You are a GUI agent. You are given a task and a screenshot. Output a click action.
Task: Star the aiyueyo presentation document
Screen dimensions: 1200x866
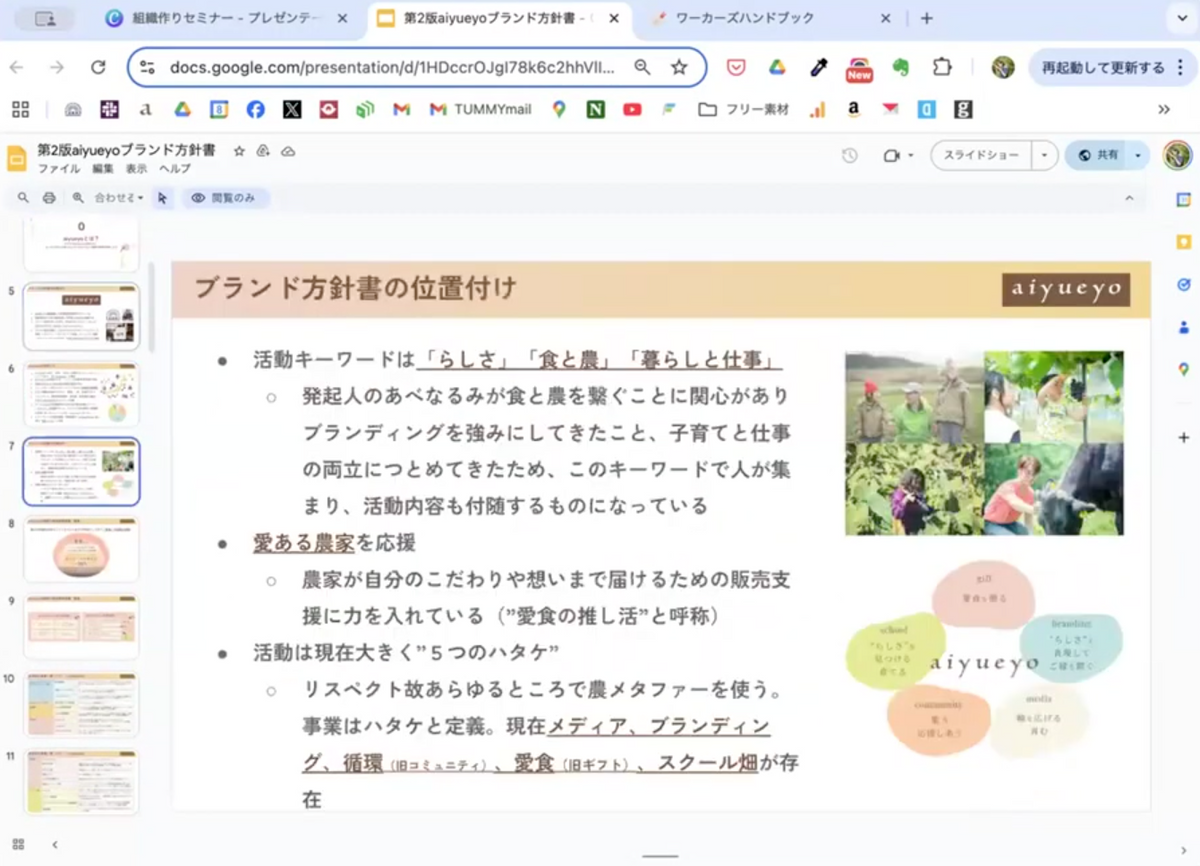click(x=239, y=151)
